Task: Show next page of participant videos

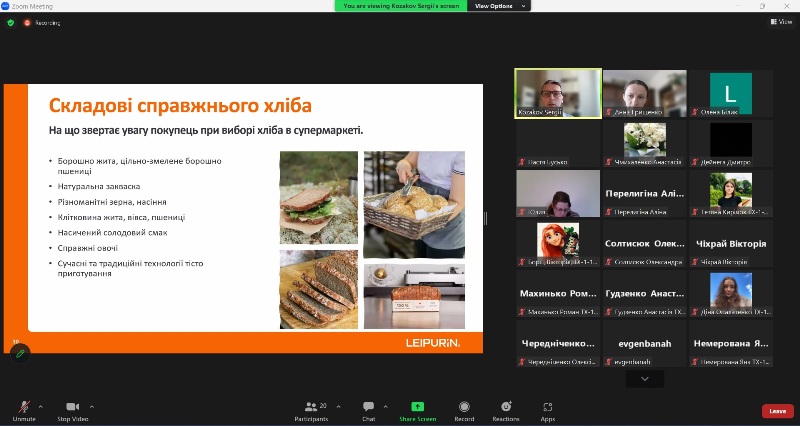Action: 645,379
